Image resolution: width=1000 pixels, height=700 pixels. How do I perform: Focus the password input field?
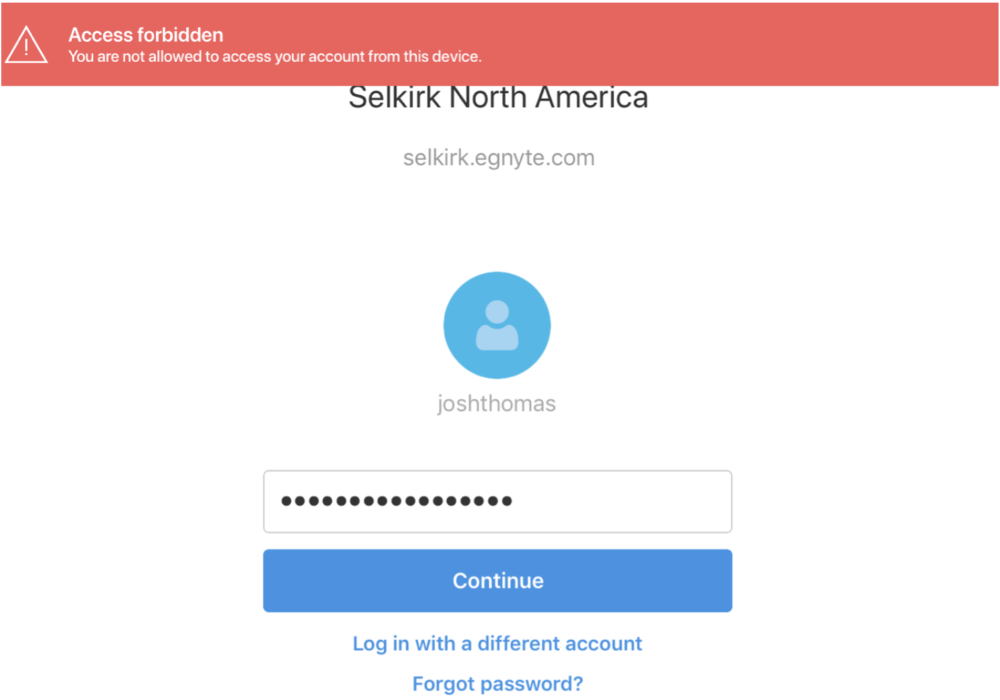pyautogui.click(x=497, y=502)
